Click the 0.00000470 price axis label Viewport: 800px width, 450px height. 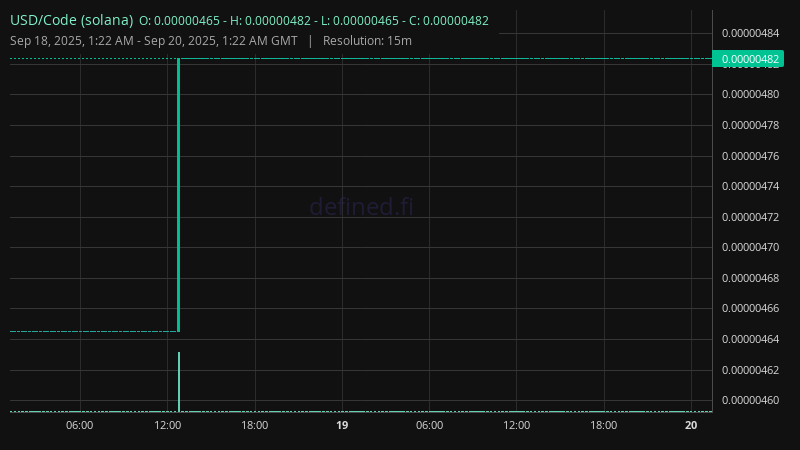pyautogui.click(x=751, y=247)
